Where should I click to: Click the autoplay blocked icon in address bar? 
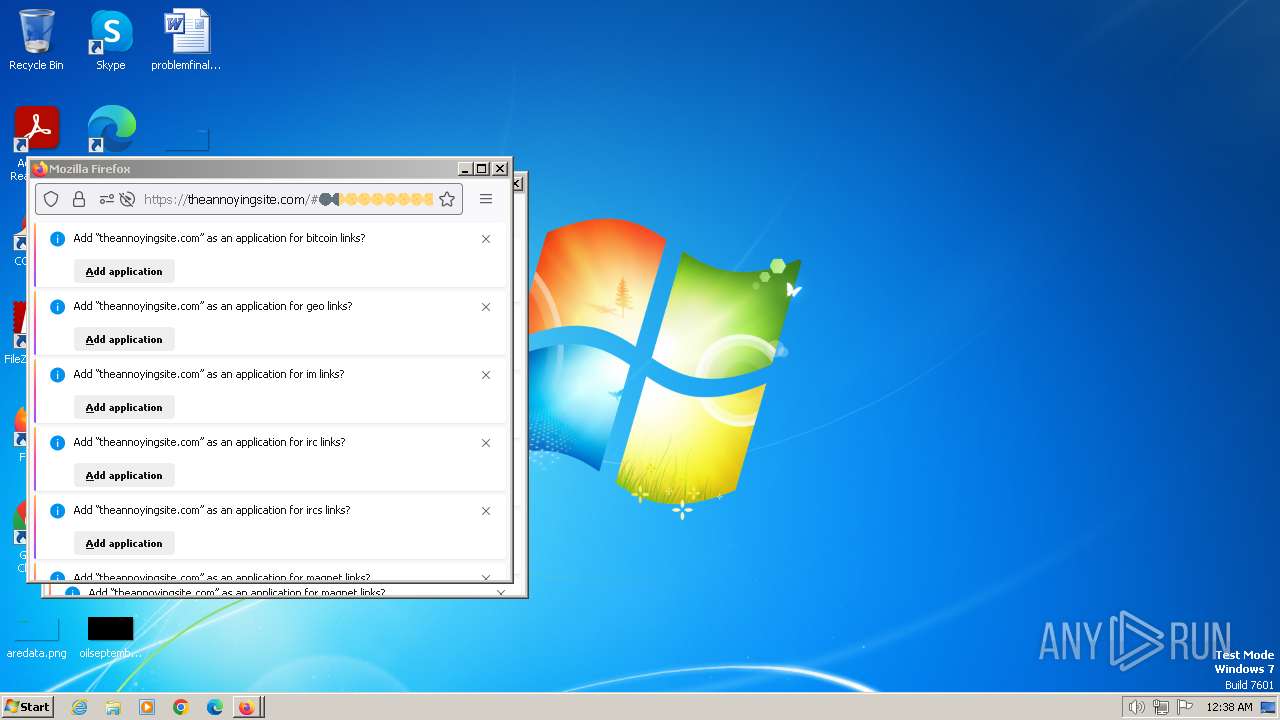coord(127,199)
